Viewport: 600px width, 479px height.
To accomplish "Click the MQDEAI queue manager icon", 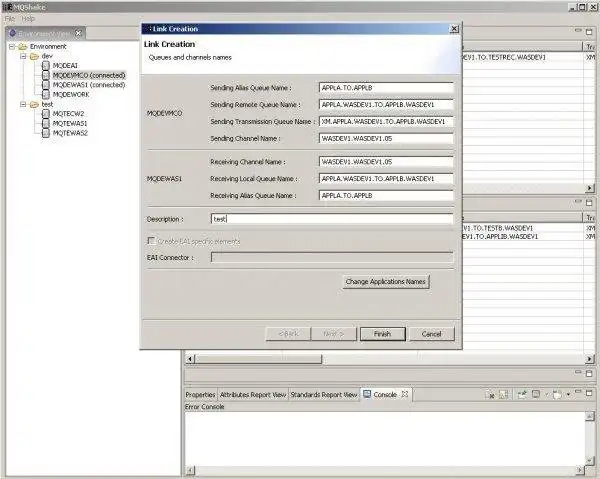I will point(46,65).
